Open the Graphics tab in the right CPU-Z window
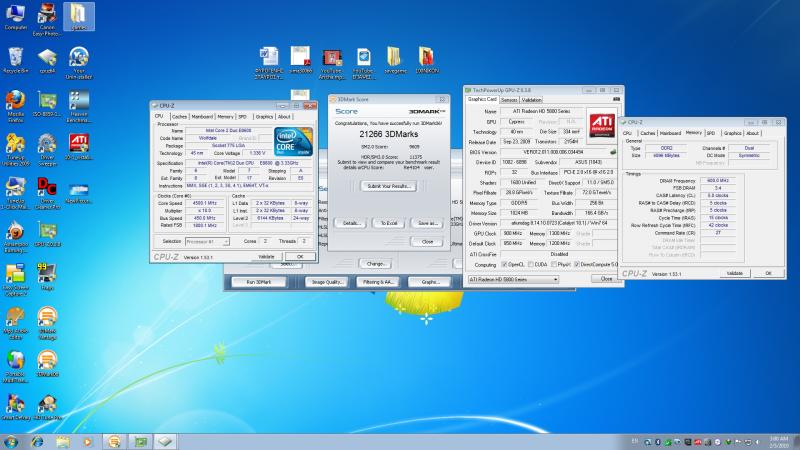This screenshot has height=450, width=800. pos(732,133)
